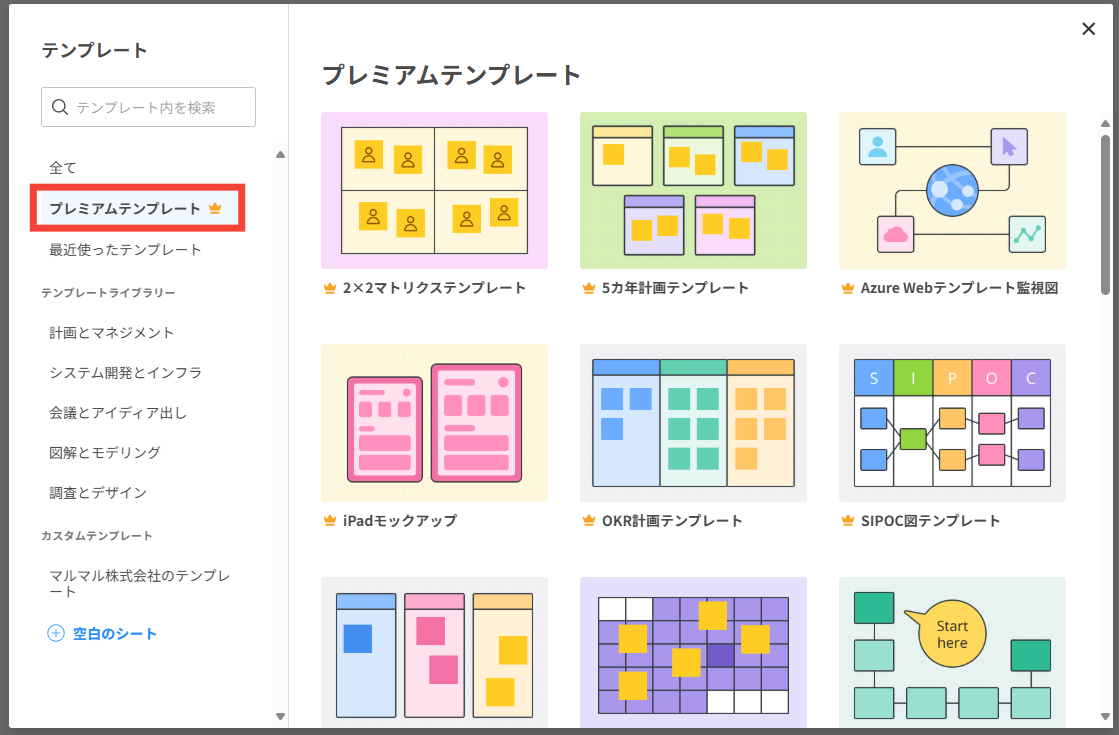Viewport: 1119px width, 735px height.
Task: Open 最近使ったテンプレート list
Action: click(125, 250)
